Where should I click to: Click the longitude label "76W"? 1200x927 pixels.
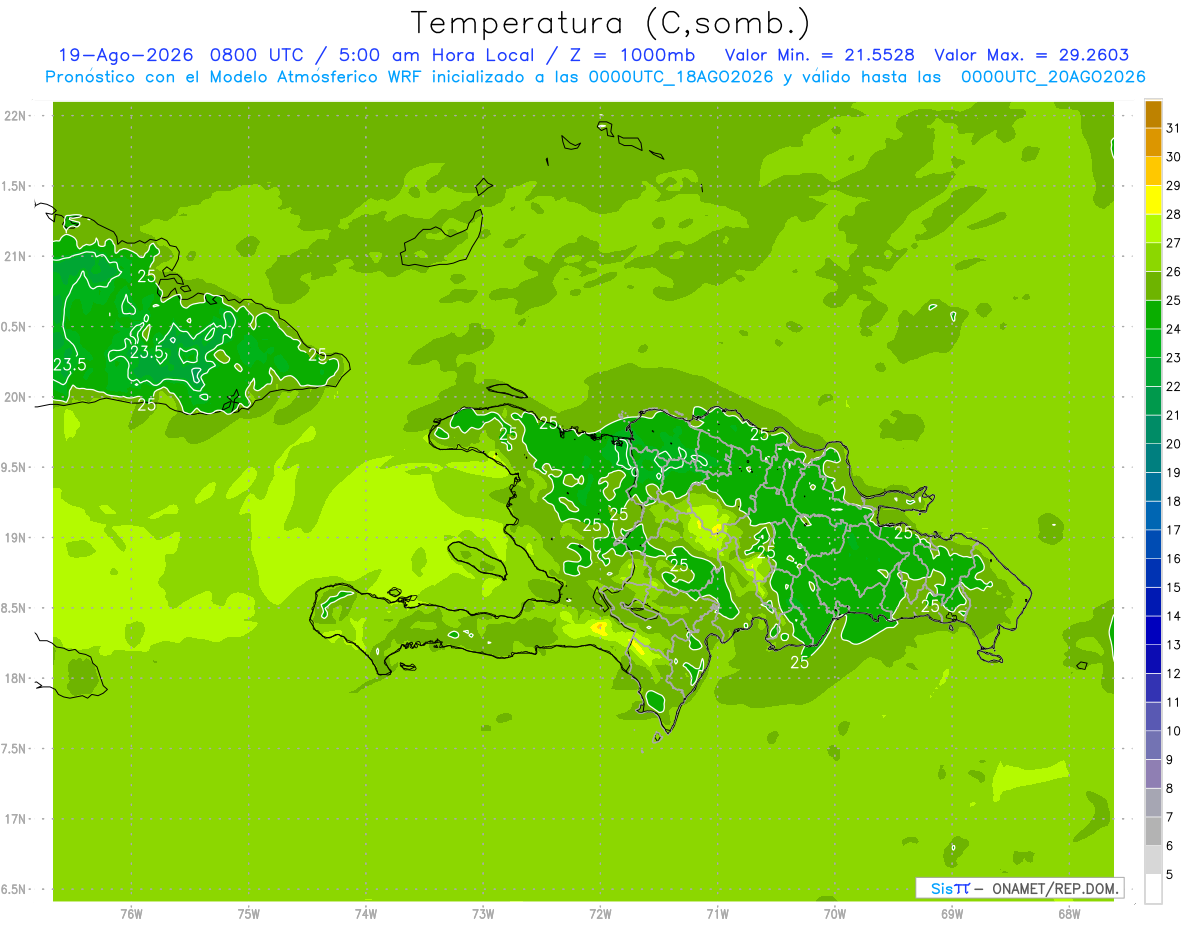pos(131,913)
